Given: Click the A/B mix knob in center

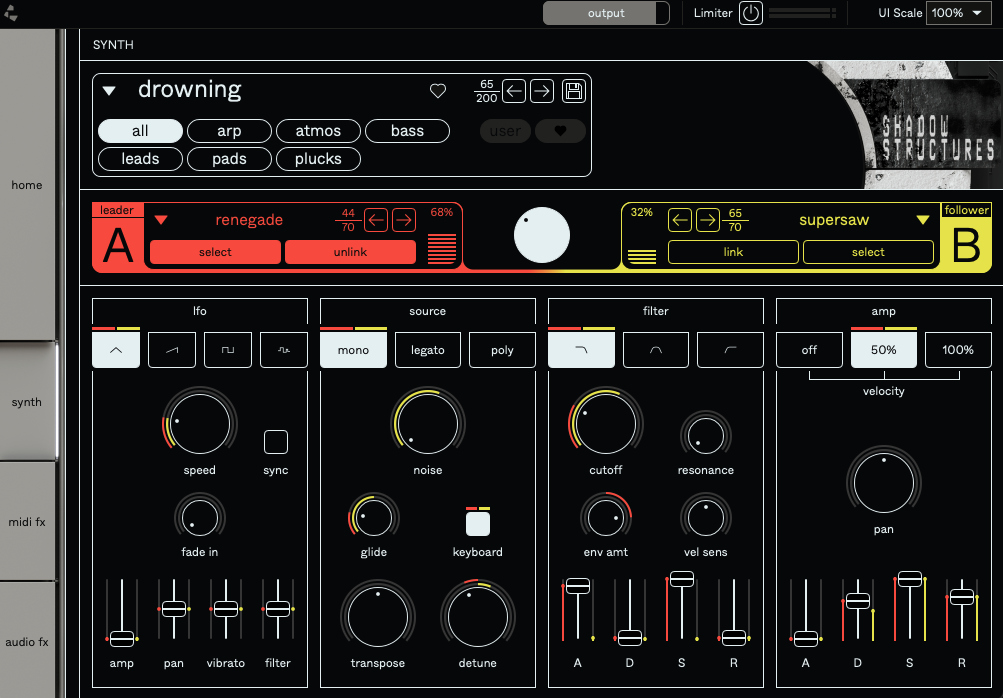Looking at the screenshot, I should 542,235.
